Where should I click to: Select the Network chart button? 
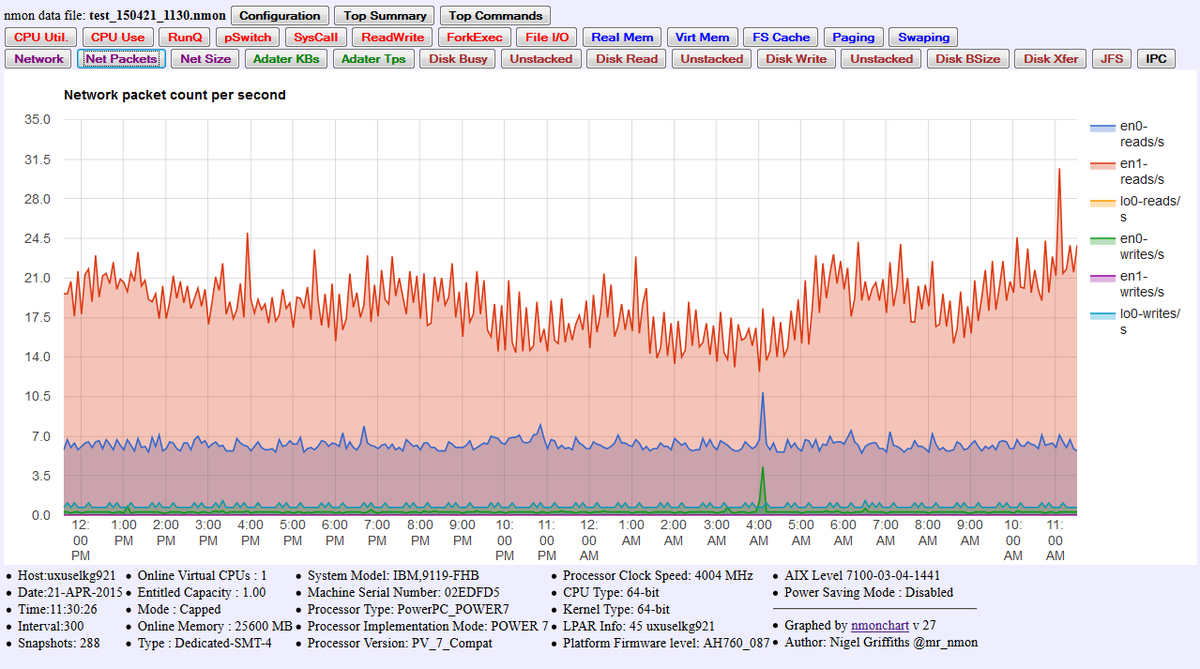point(40,59)
